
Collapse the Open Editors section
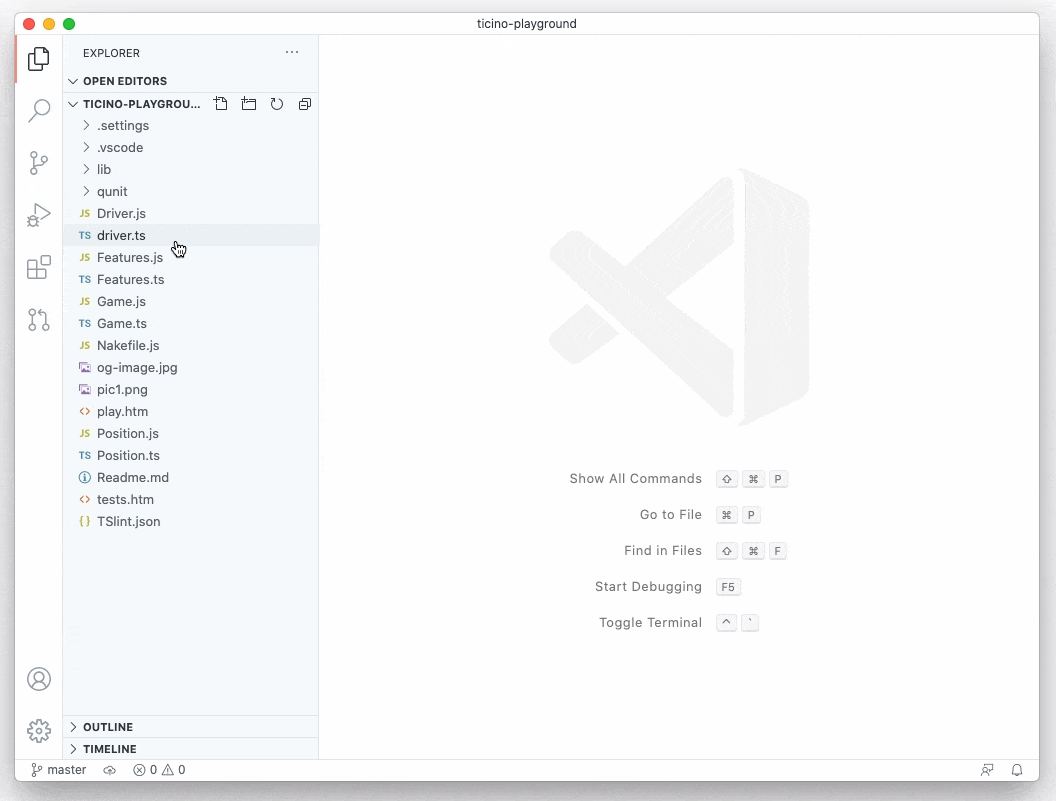click(72, 81)
